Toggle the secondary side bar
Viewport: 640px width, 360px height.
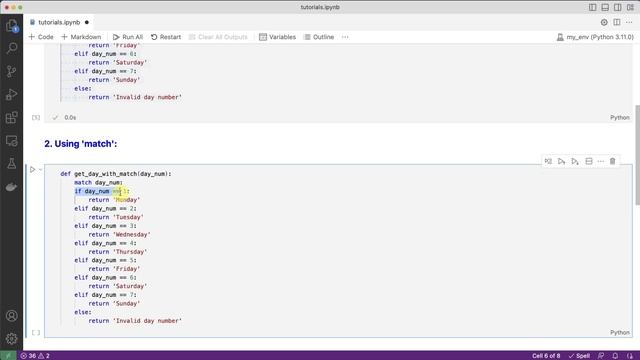[x=618, y=7]
